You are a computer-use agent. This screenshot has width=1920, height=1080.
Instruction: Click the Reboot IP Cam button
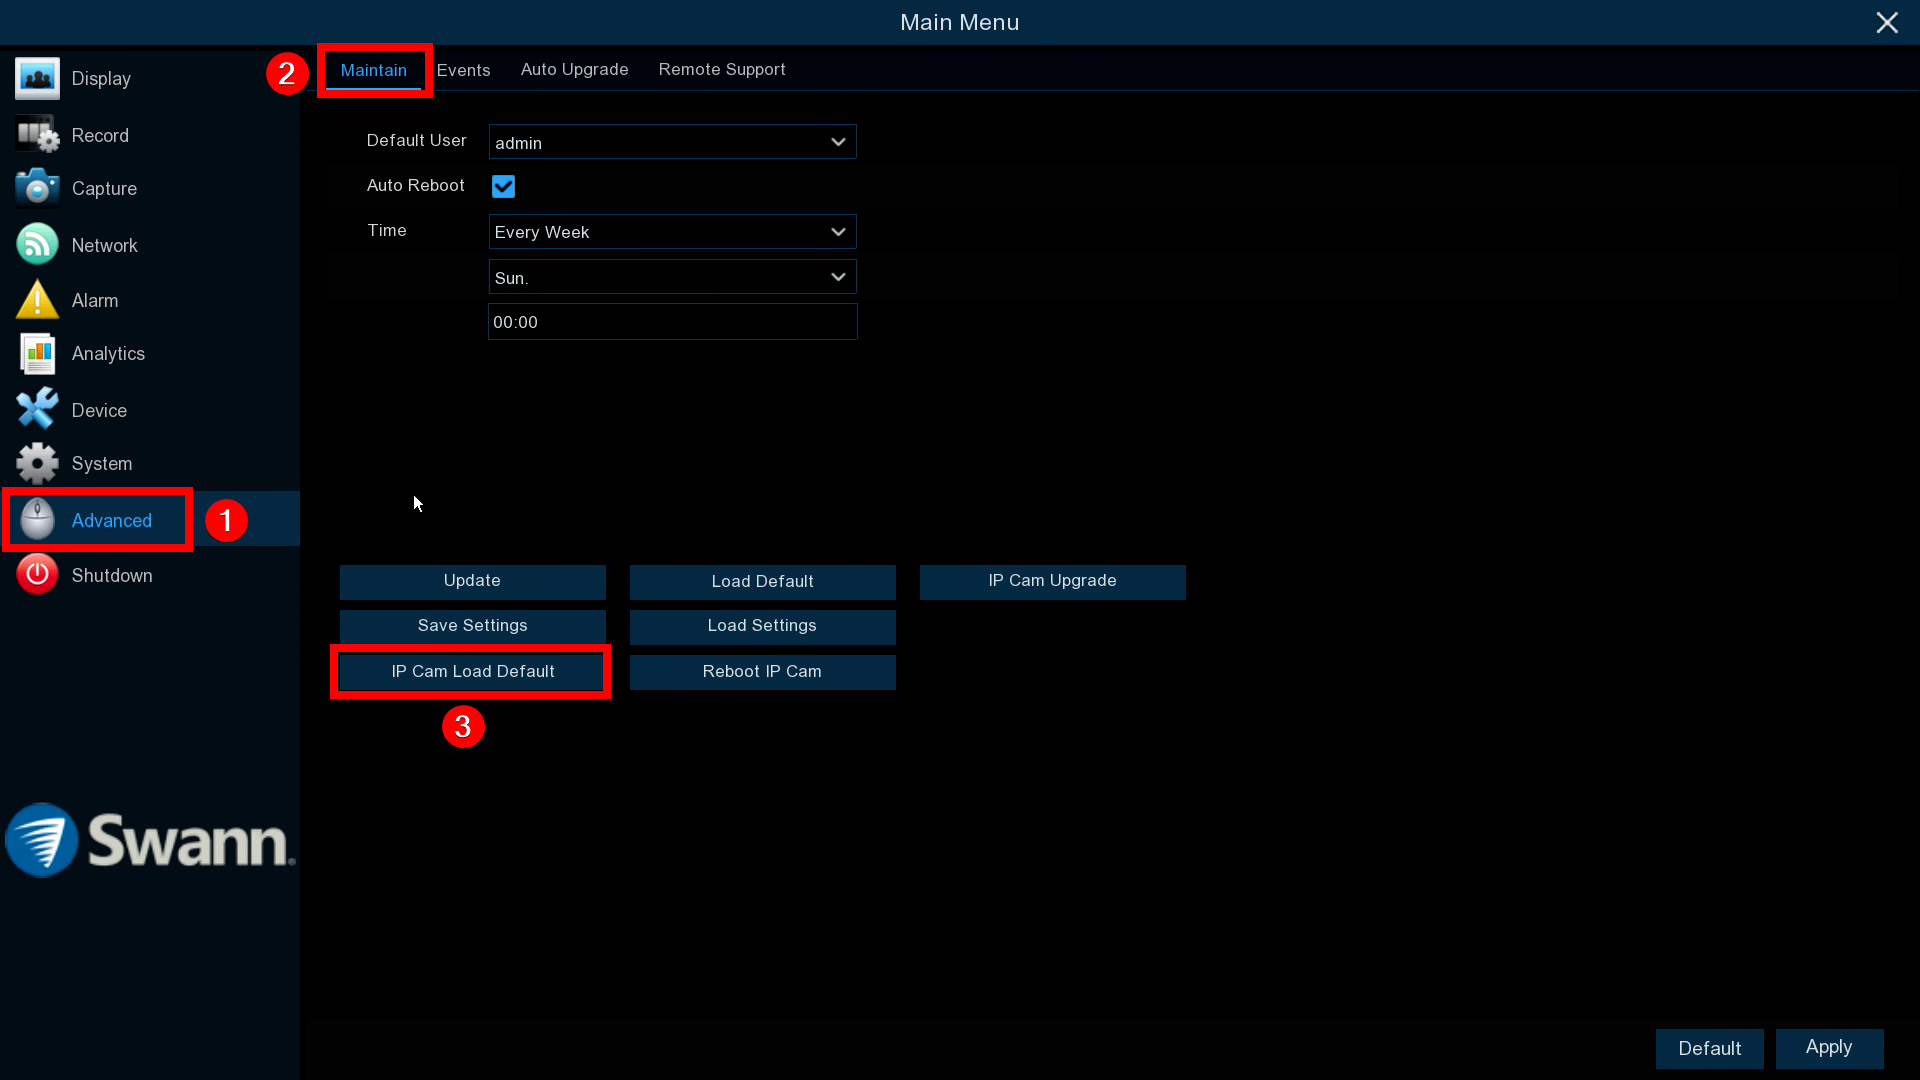click(762, 672)
